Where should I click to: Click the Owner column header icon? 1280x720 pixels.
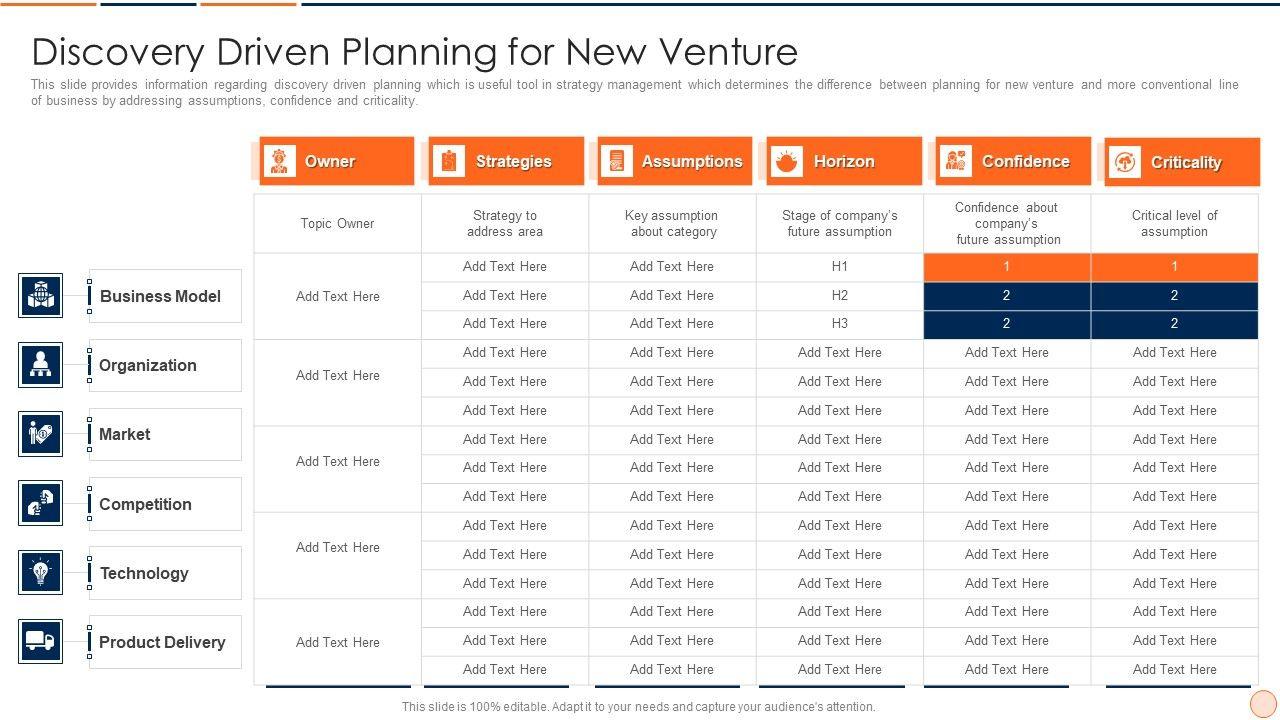[x=279, y=161]
